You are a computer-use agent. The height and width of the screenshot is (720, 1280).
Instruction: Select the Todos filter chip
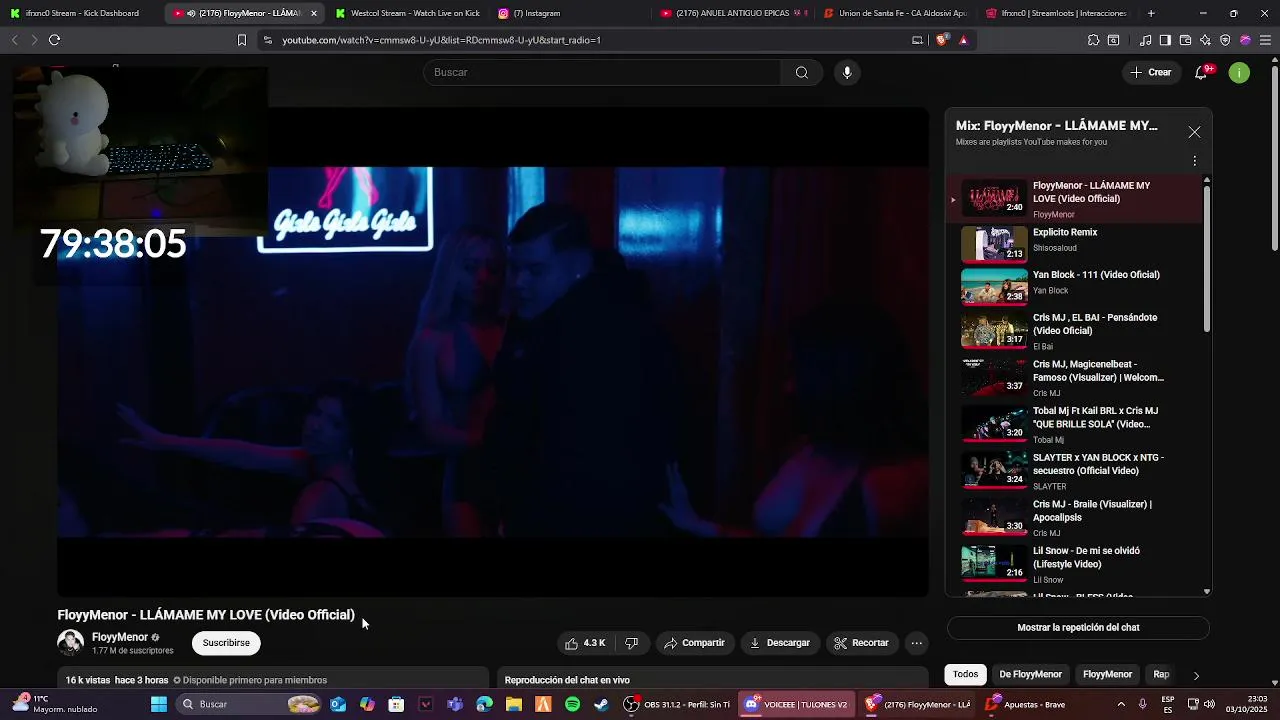point(965,674)
